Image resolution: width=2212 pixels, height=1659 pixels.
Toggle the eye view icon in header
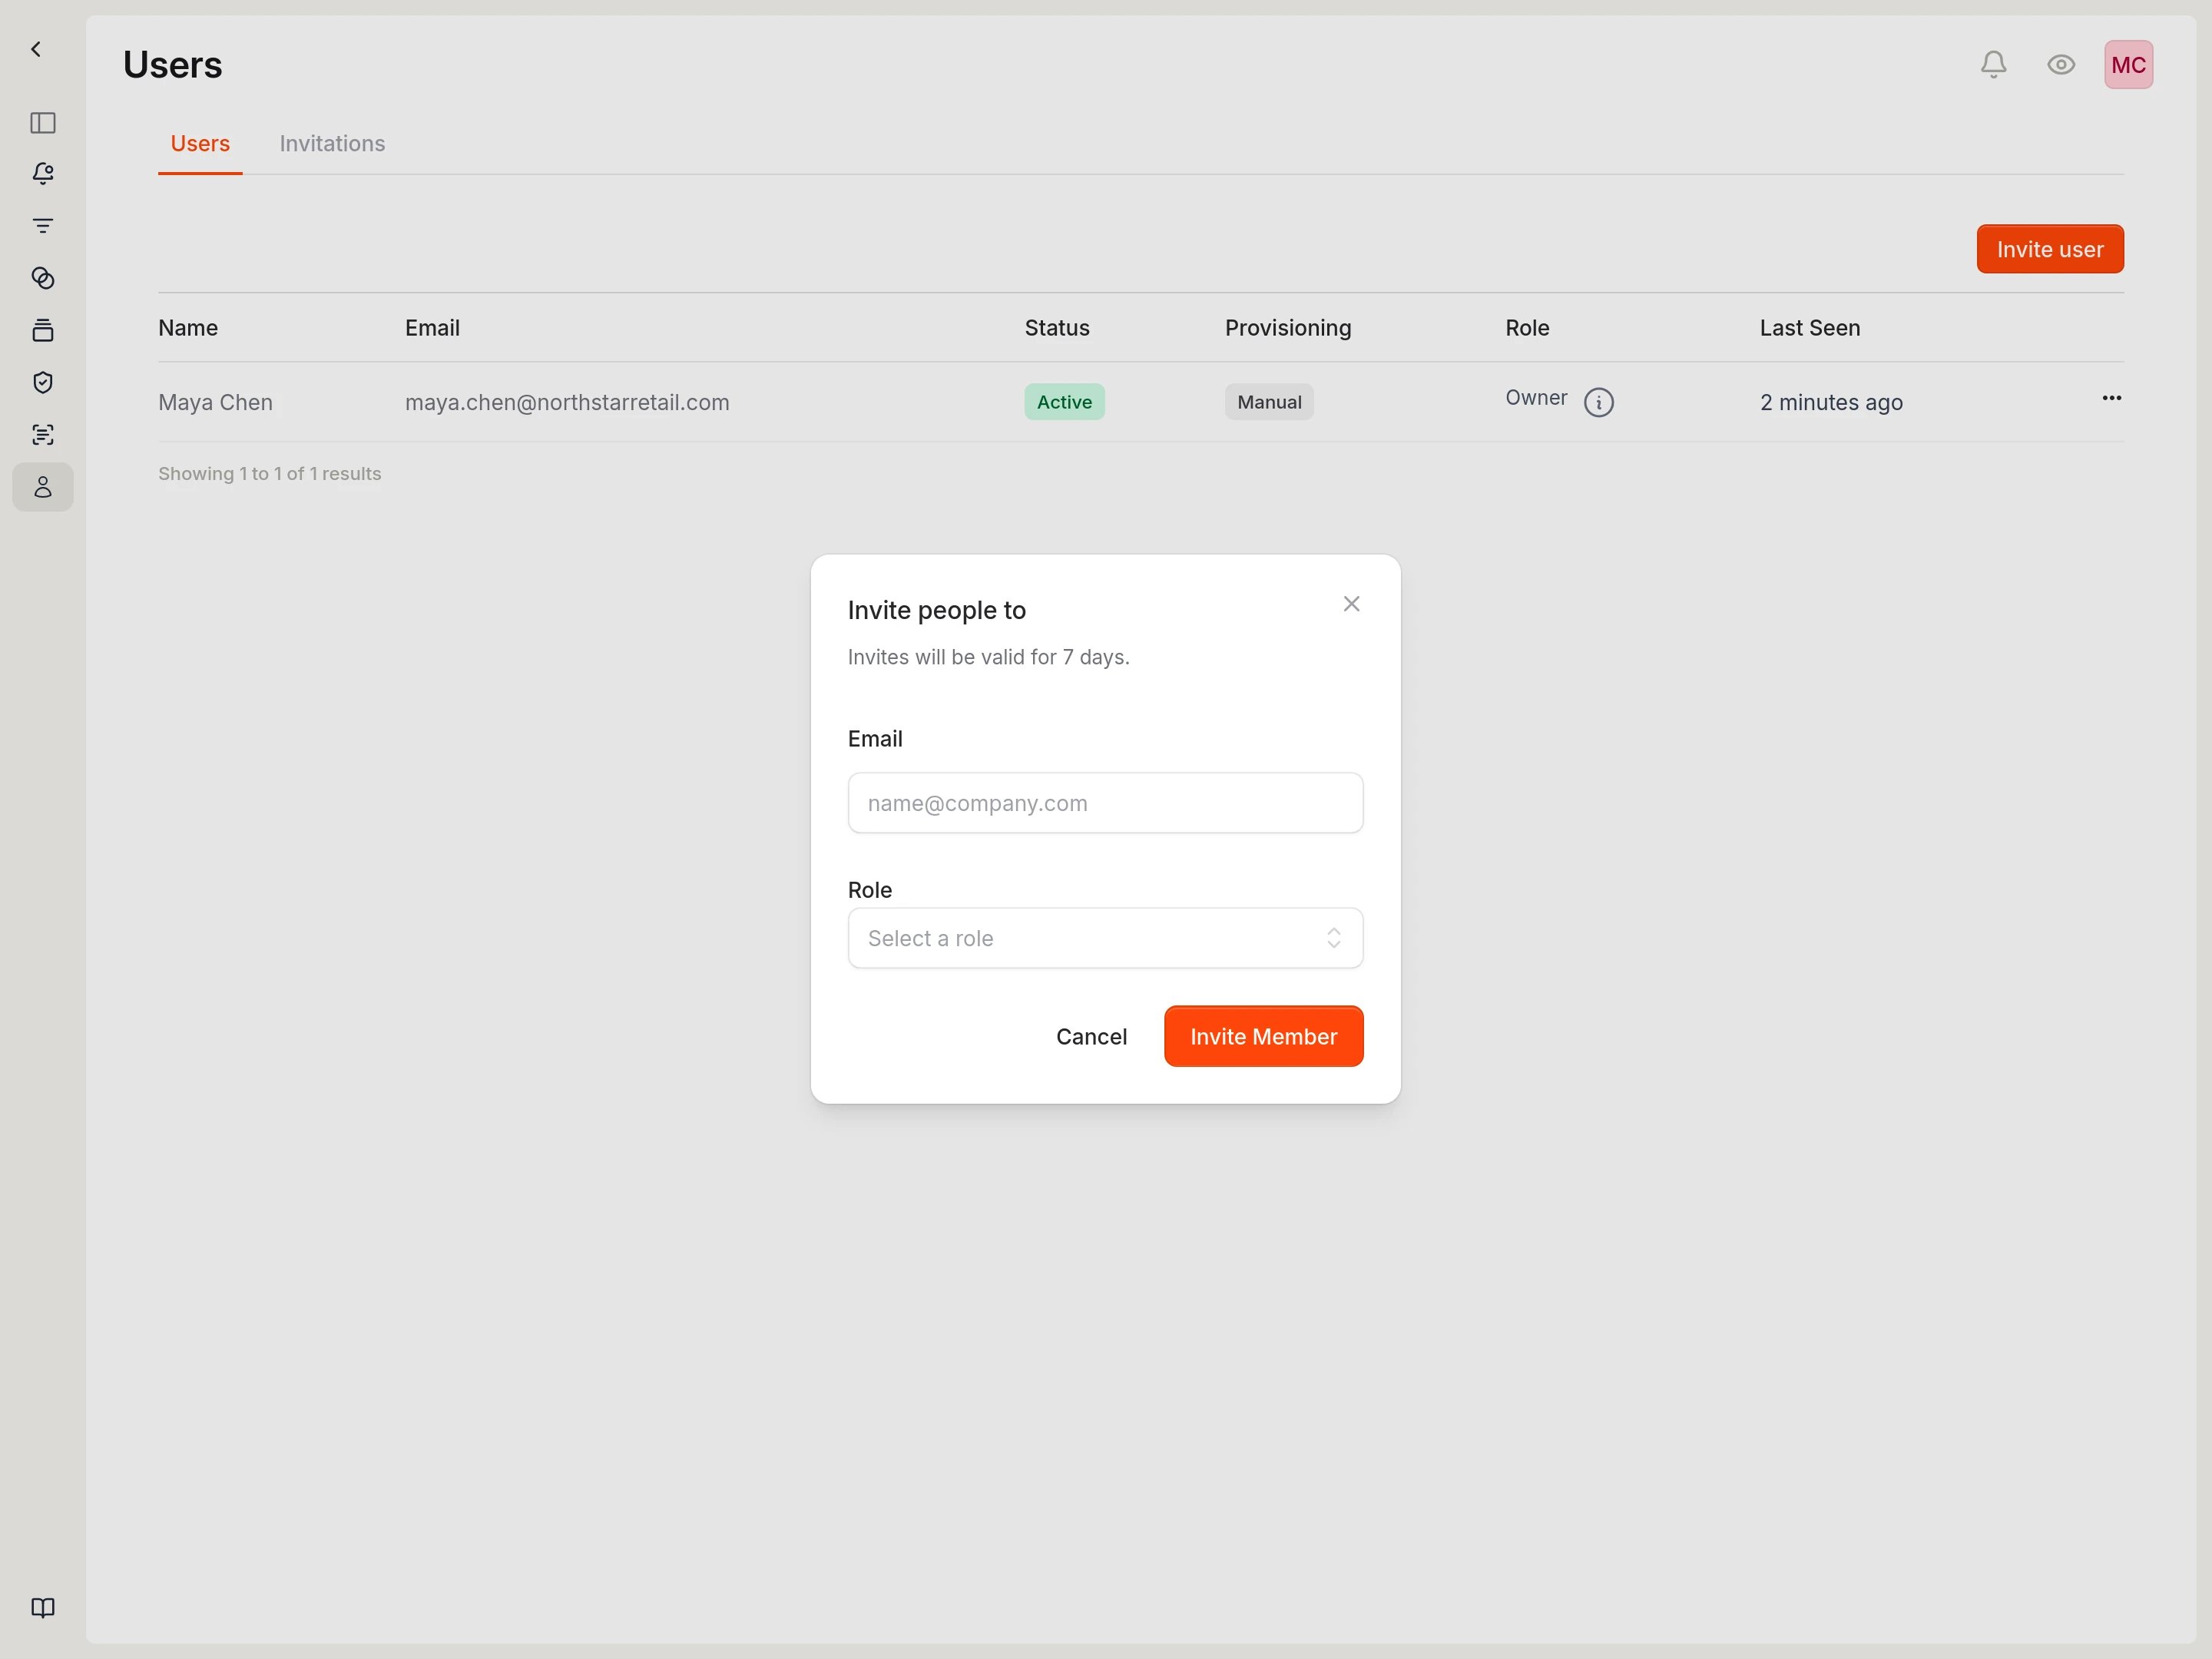click(x=2061, y=65)
